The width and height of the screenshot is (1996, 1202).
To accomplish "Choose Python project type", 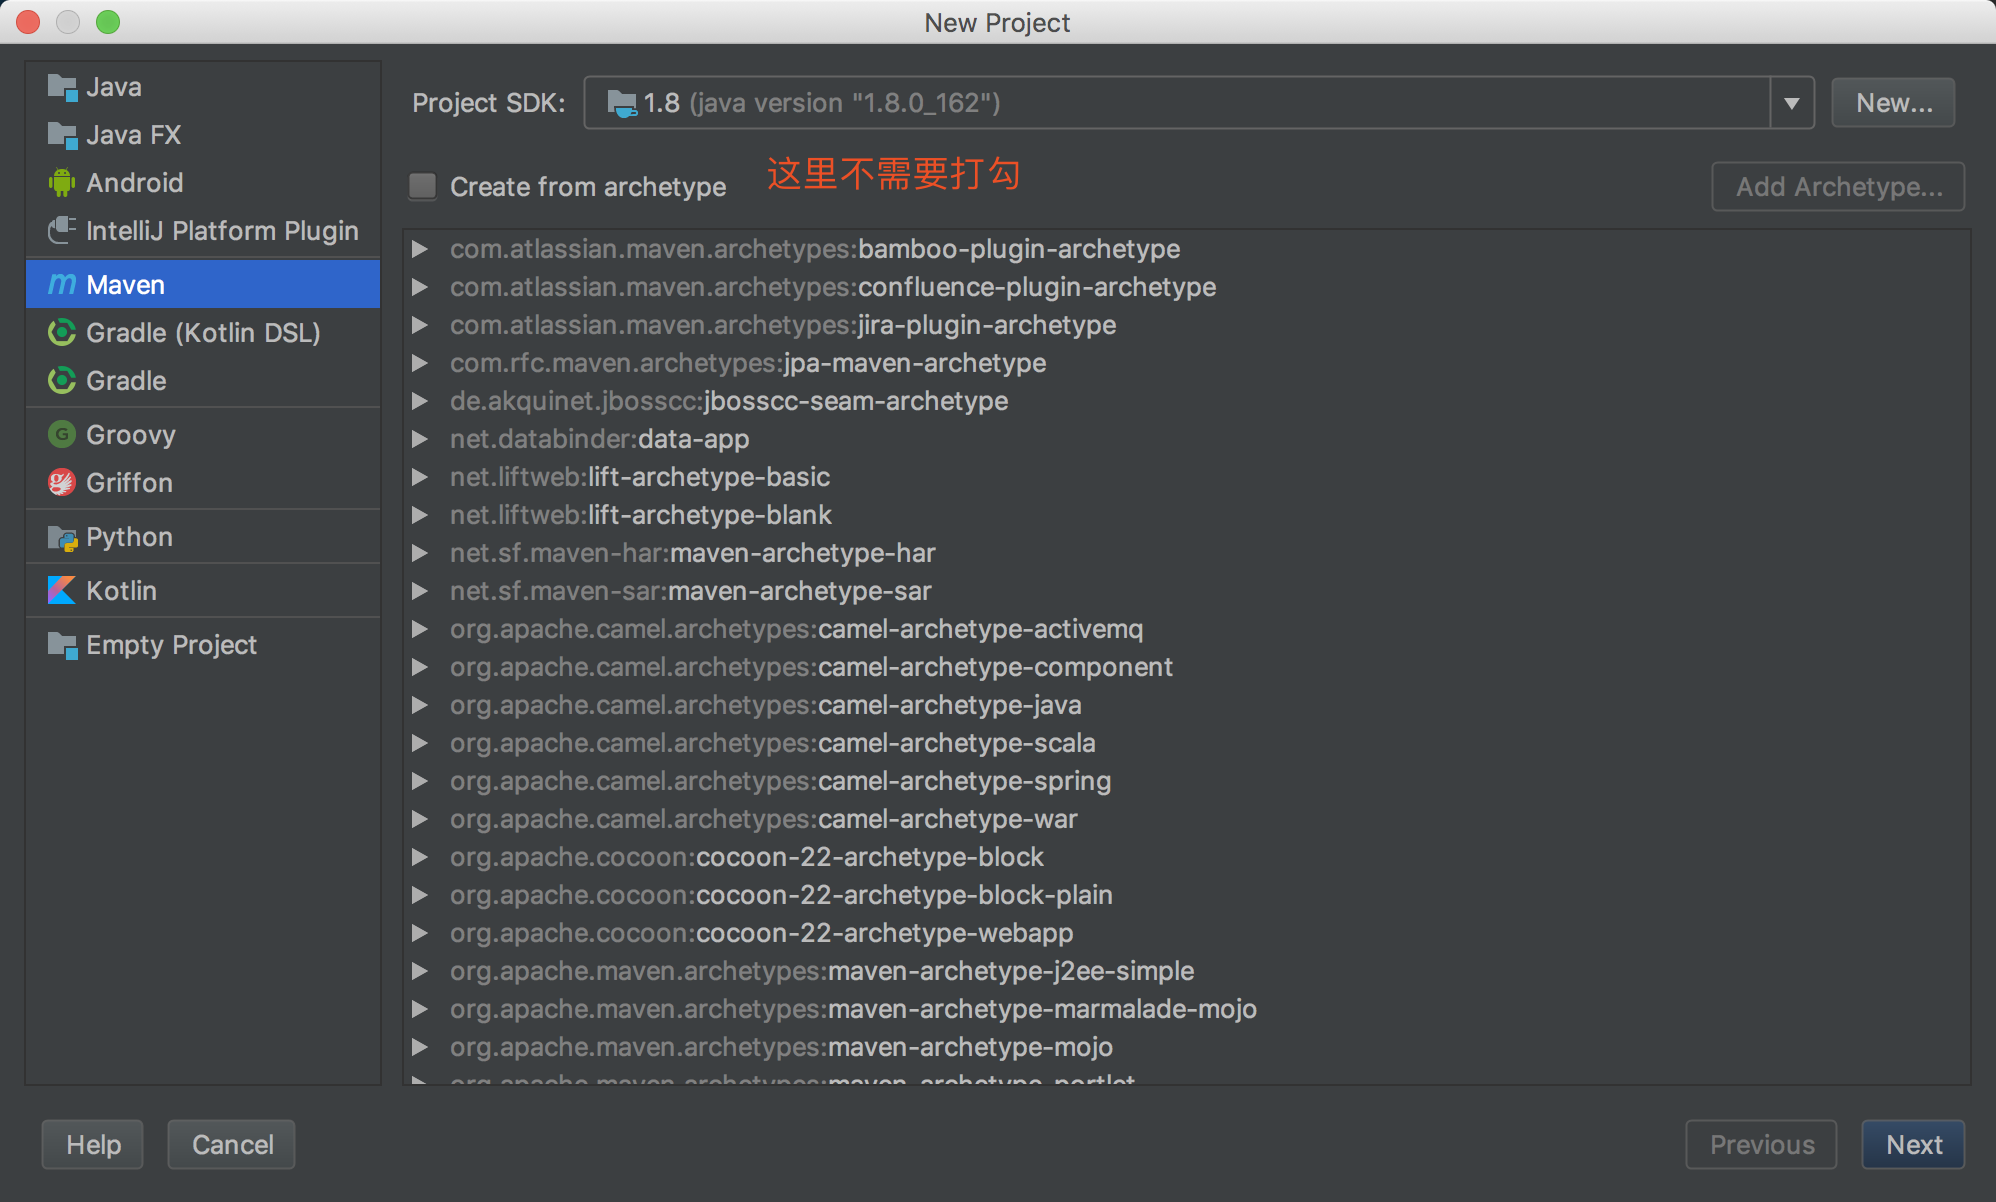I will coord(203,537).
